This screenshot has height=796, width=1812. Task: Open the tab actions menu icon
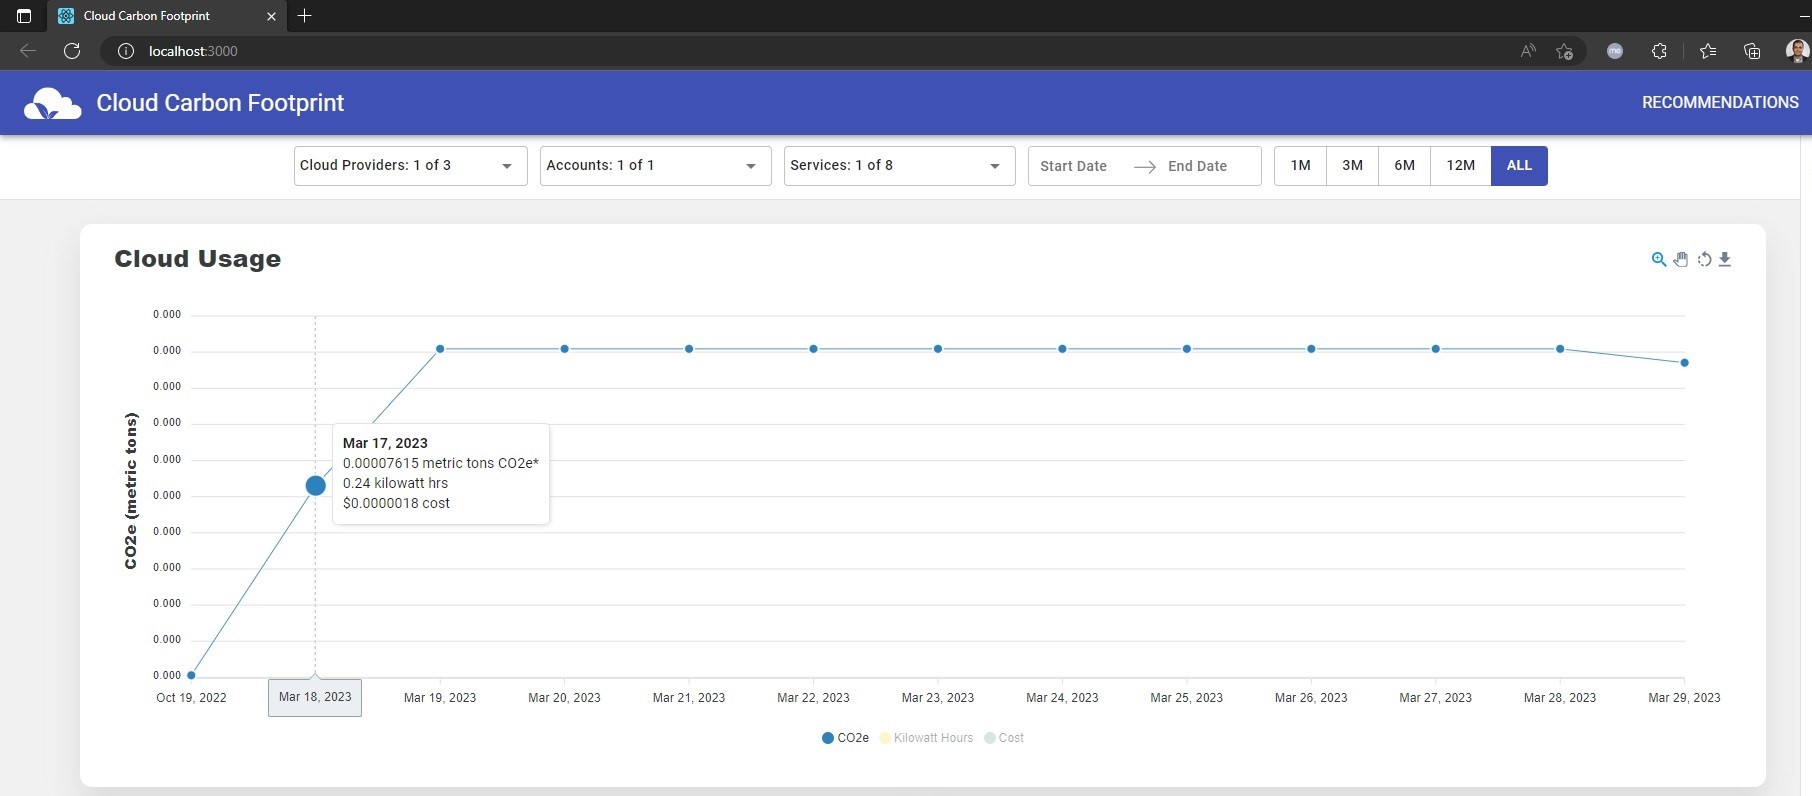pos(24,16)
